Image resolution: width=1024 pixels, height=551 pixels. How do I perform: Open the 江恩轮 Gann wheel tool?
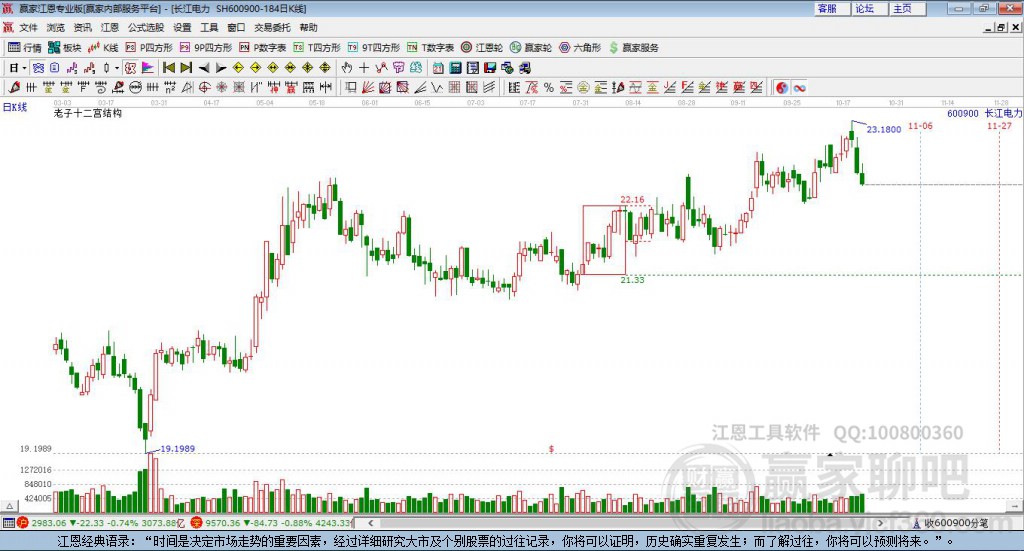click(x=482, y=48)
